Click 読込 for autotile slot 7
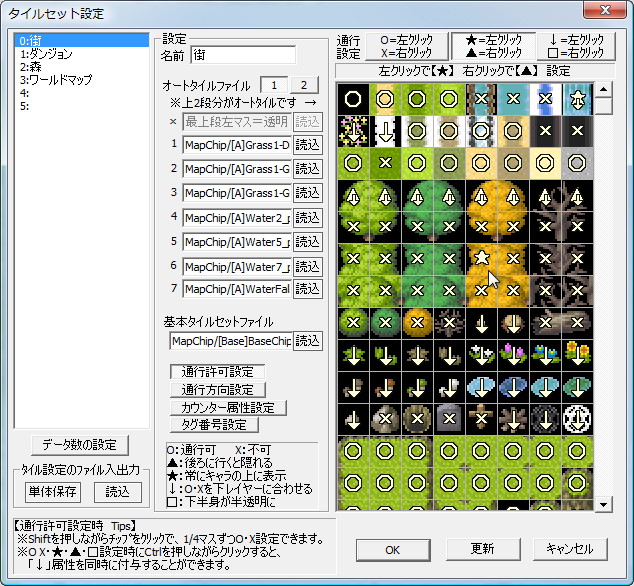Screen dimensions: 634x586 tap(308, 289)
